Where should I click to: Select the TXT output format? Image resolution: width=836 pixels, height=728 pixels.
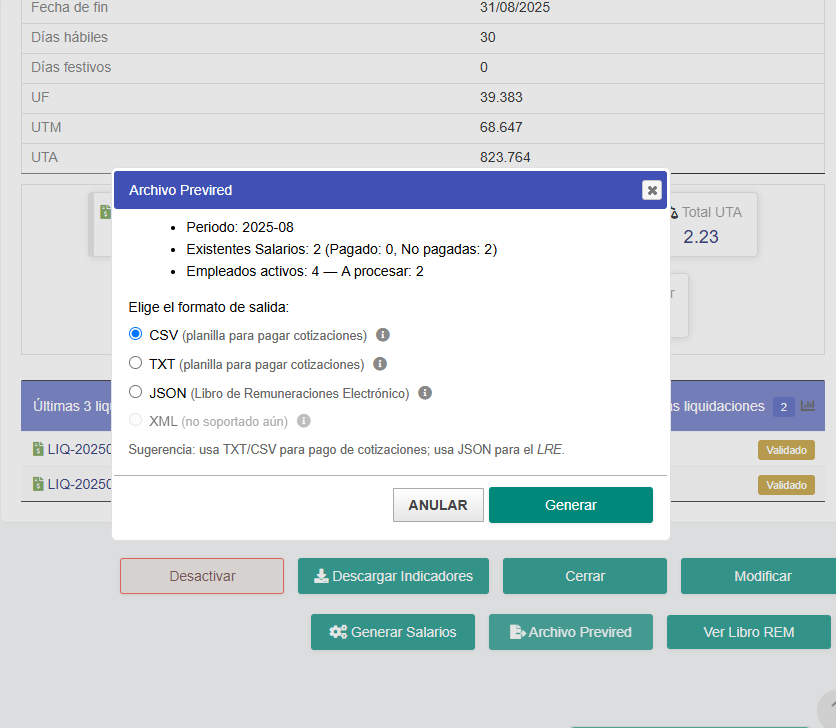tap(135, 363)
